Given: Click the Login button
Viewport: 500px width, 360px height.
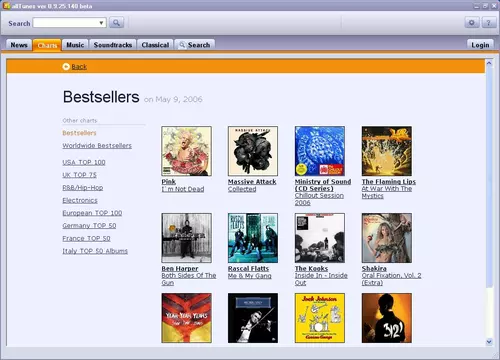Looking at the screenshot, I should pyautogui.click(x=480, y=45).
